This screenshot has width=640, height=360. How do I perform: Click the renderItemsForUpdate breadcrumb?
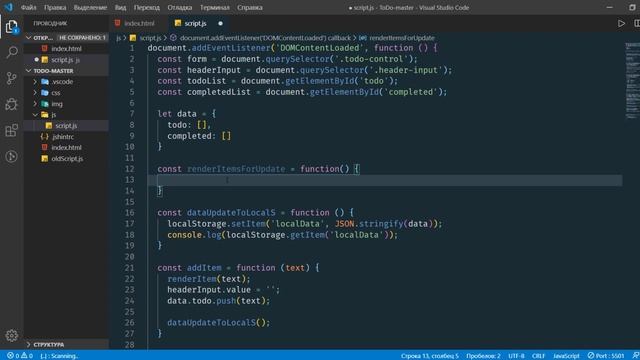402,38
